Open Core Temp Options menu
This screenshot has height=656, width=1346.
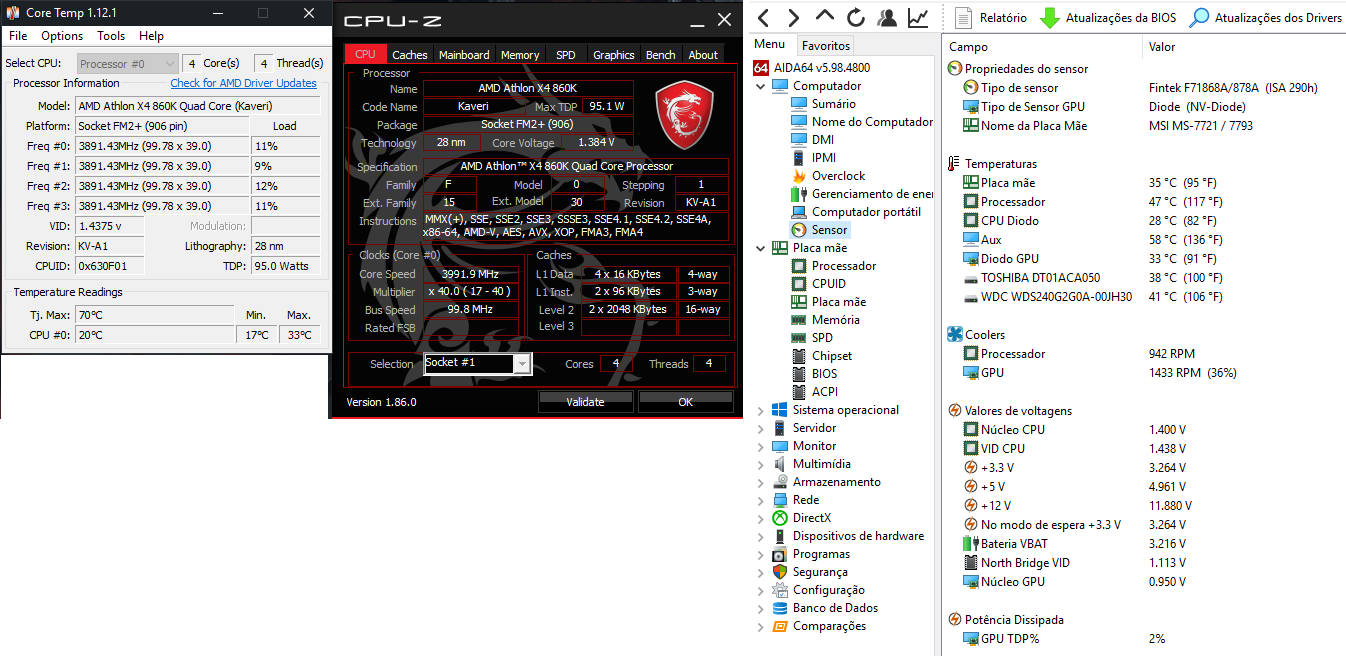62,36
